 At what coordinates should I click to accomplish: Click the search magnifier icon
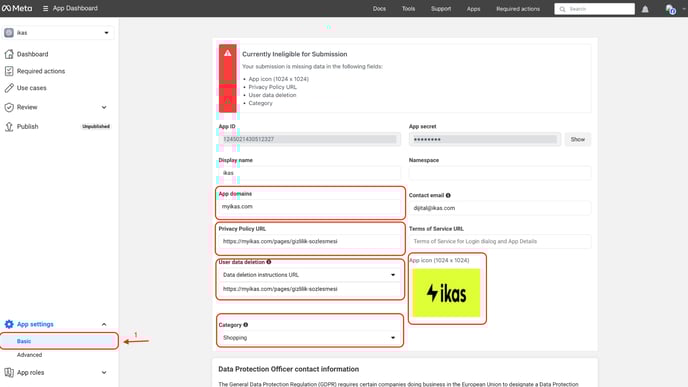pyautogui.click(x=563, y=9)
